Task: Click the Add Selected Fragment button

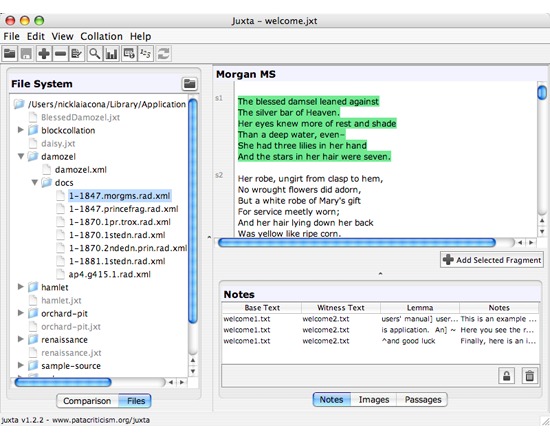Action: point(492,260)
